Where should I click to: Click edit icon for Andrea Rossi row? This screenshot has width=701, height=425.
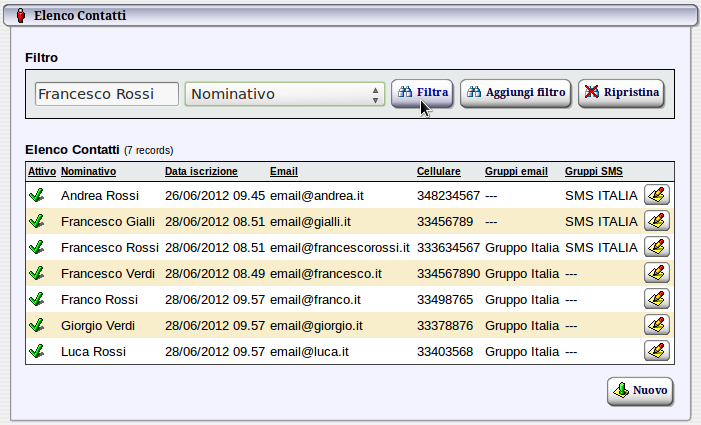[x=656, y=195]
